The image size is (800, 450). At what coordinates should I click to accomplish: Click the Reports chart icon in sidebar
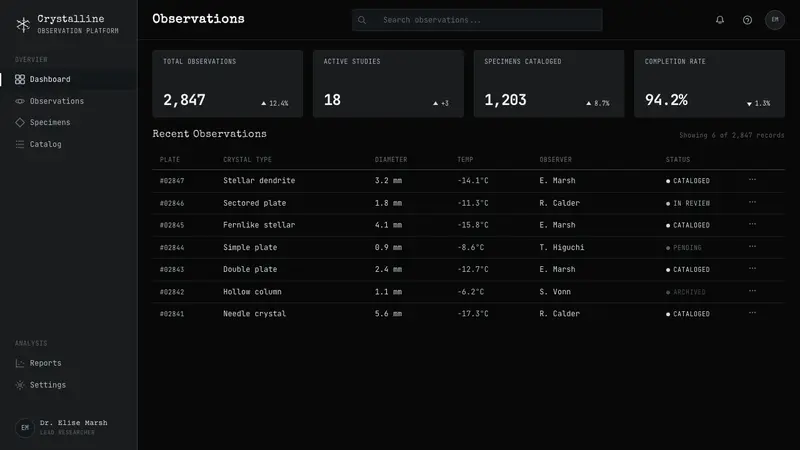(x=20, y=363)
